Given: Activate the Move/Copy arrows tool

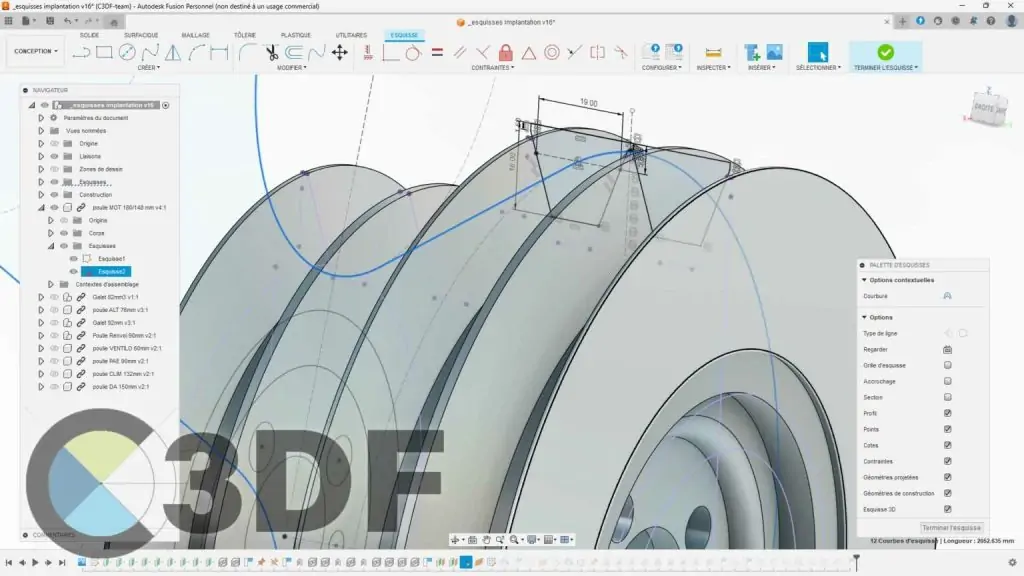Looking at the screenshot, I should click(x=339, y=52).
